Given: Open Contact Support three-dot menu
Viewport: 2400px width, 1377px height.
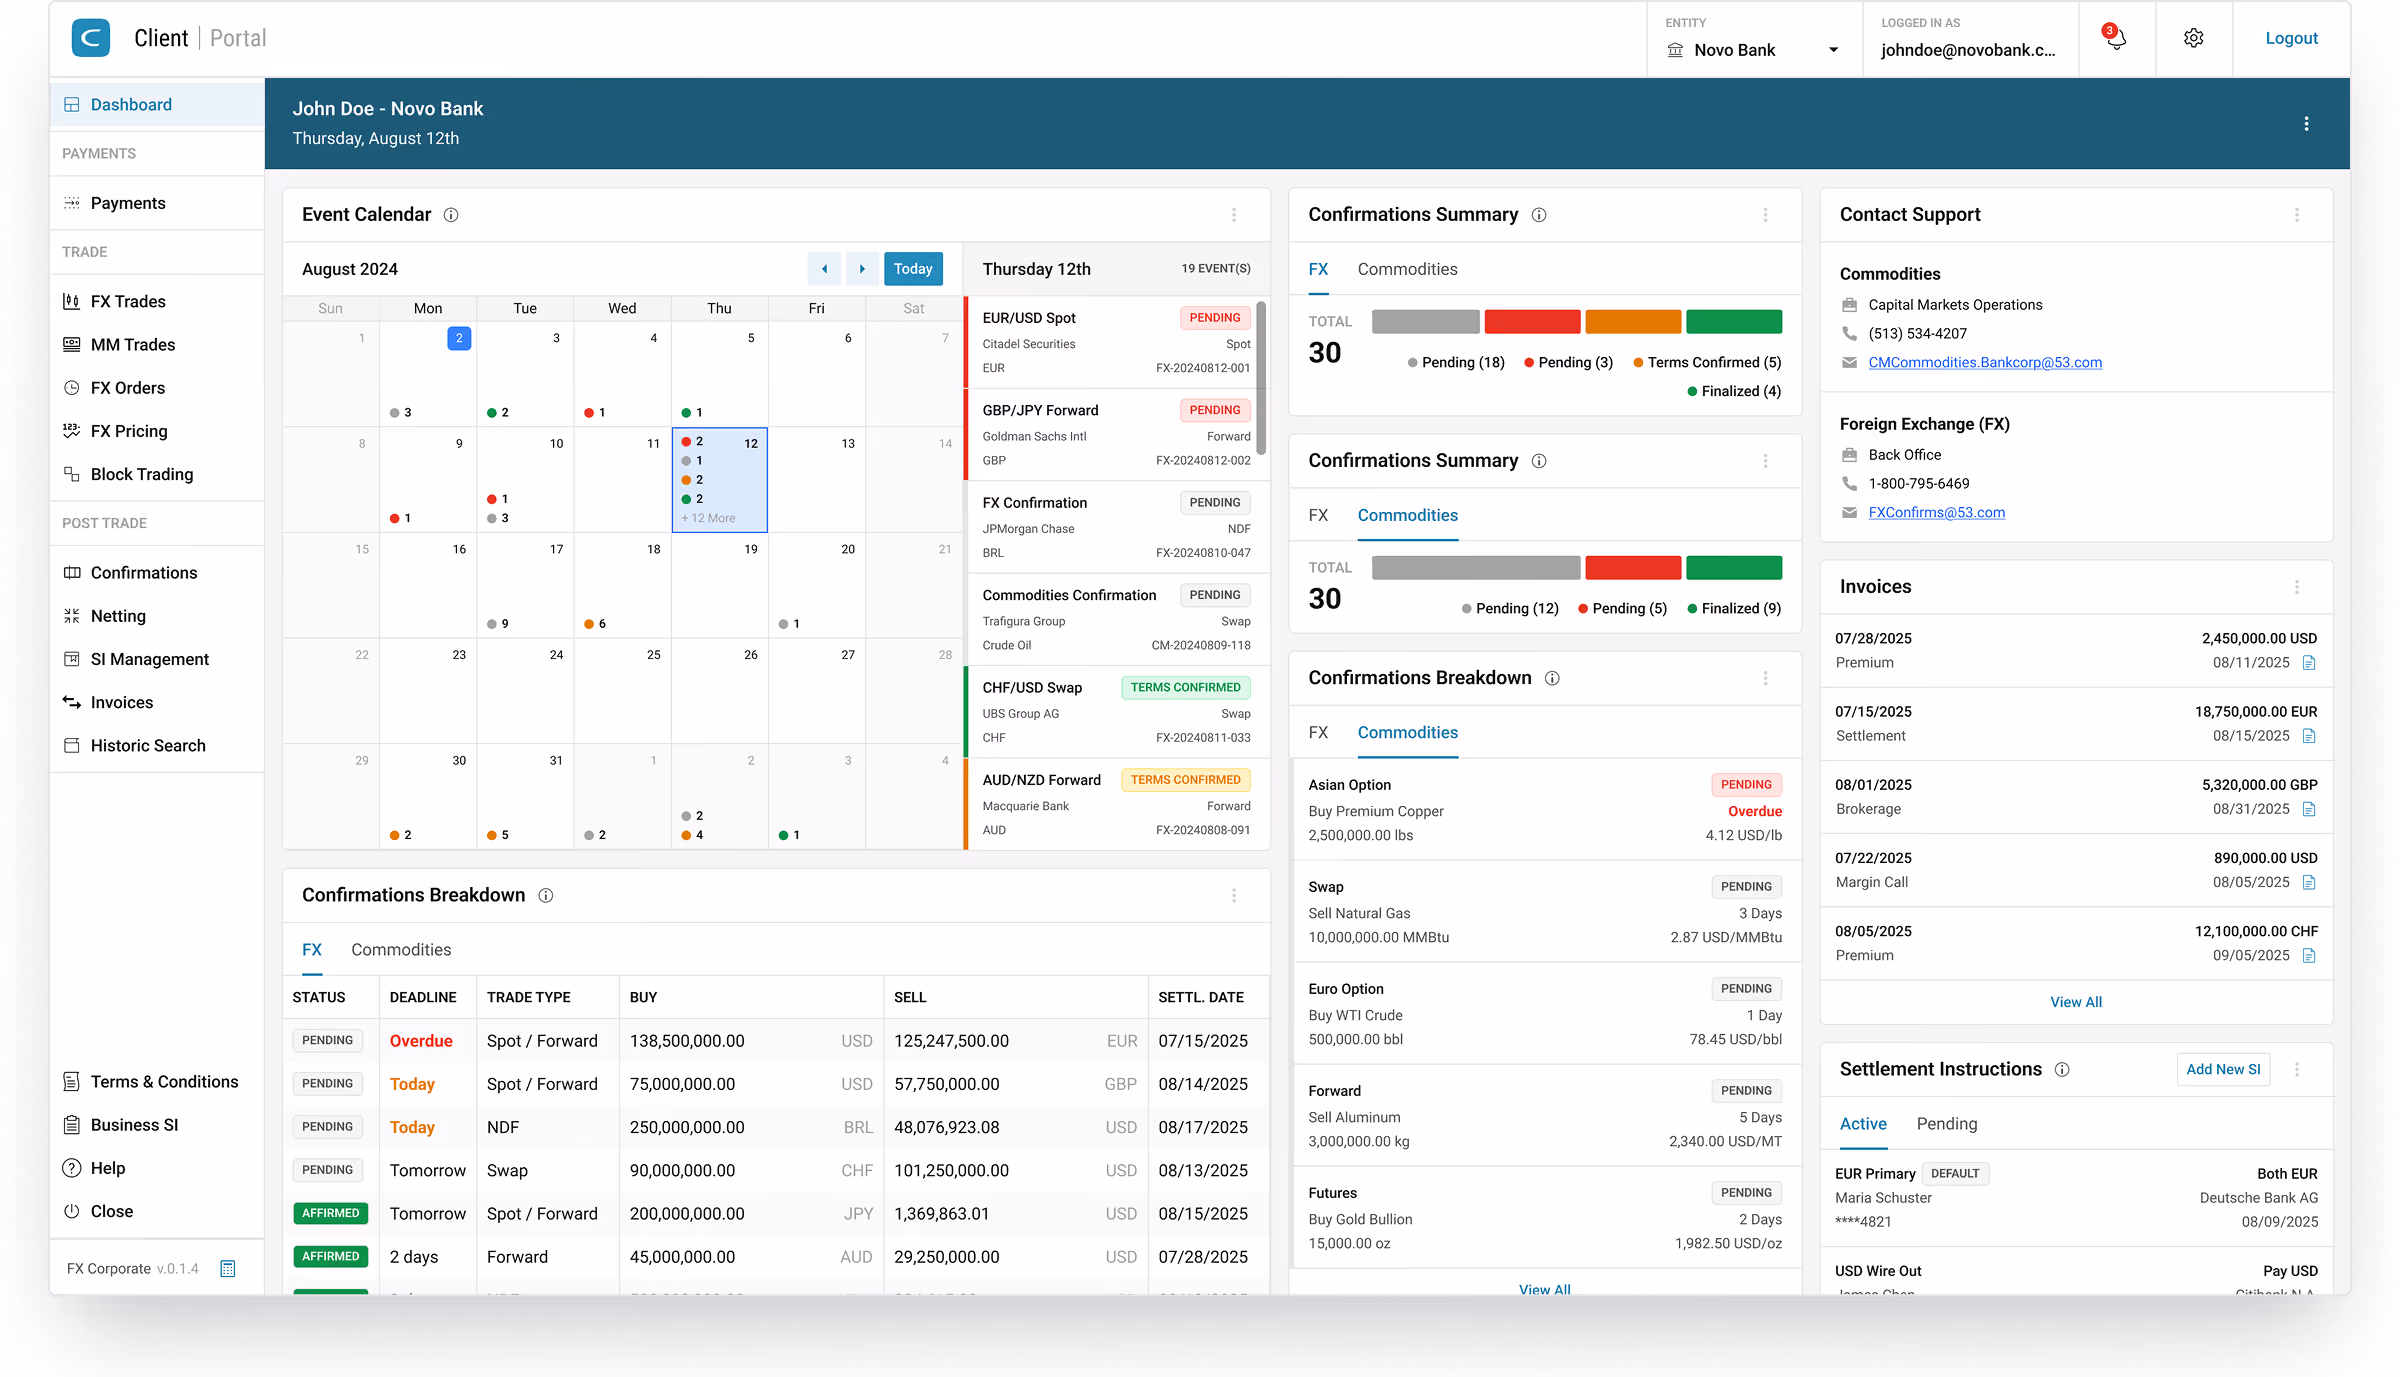Looking at the screenshot, I should pyautogui.click(x=2296, y=215).
